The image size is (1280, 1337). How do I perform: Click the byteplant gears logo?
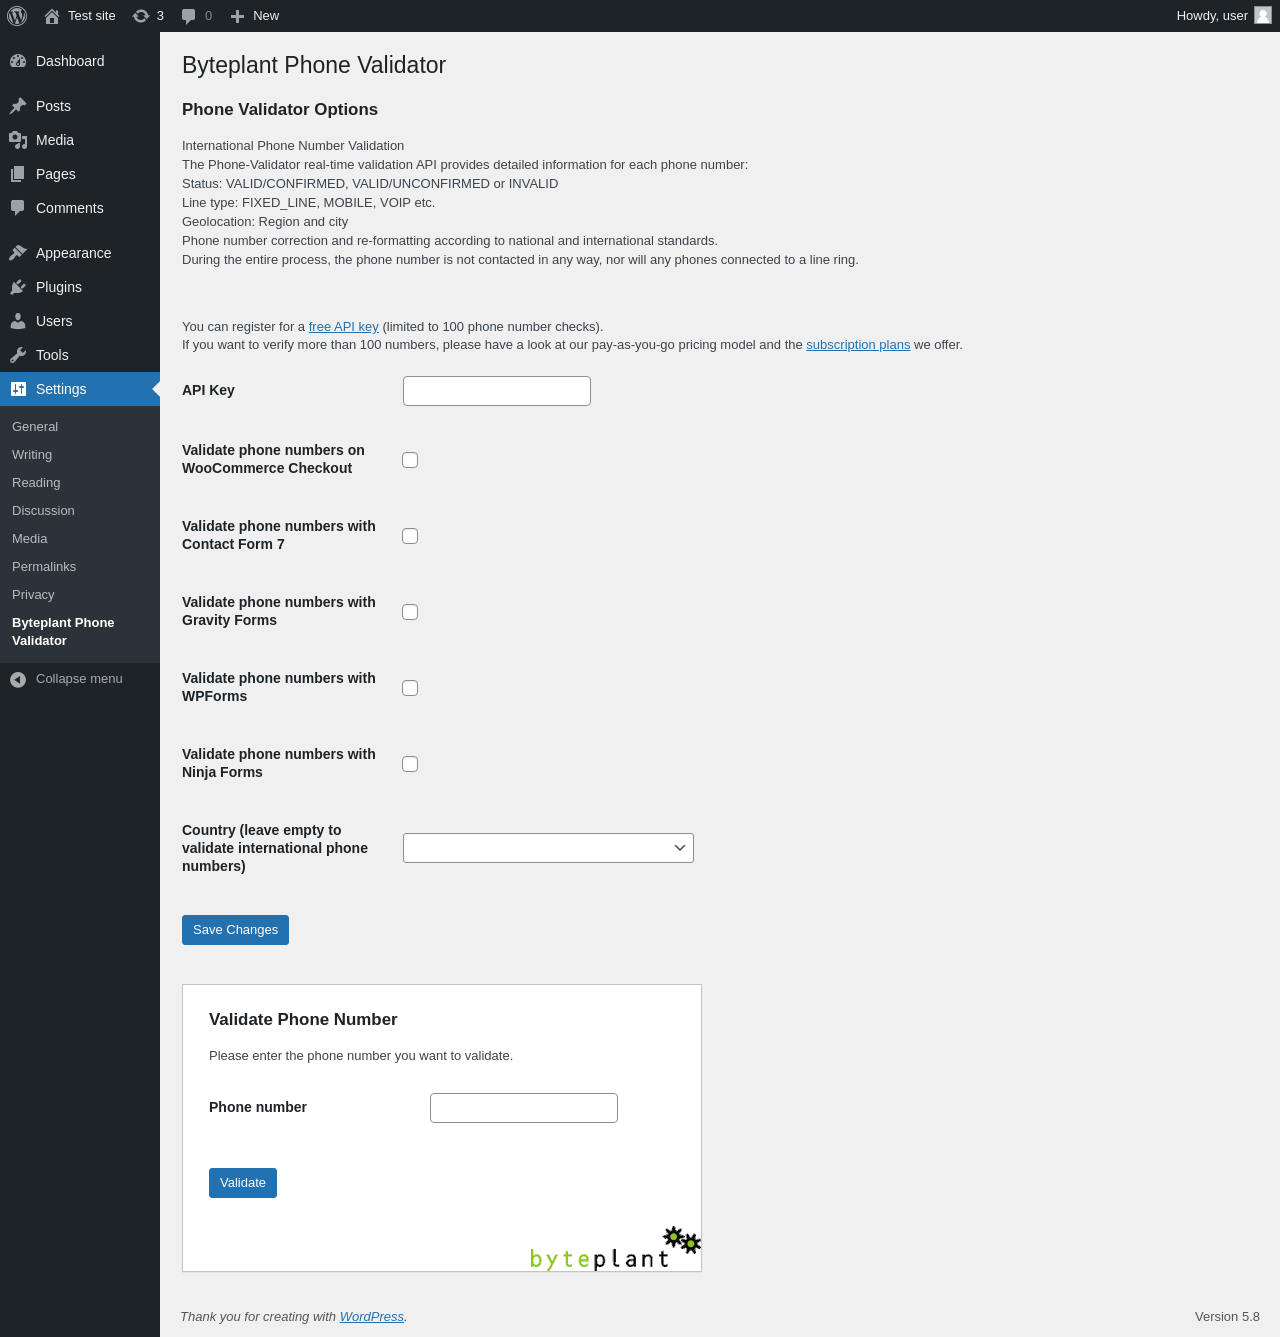coord(682,1240)
